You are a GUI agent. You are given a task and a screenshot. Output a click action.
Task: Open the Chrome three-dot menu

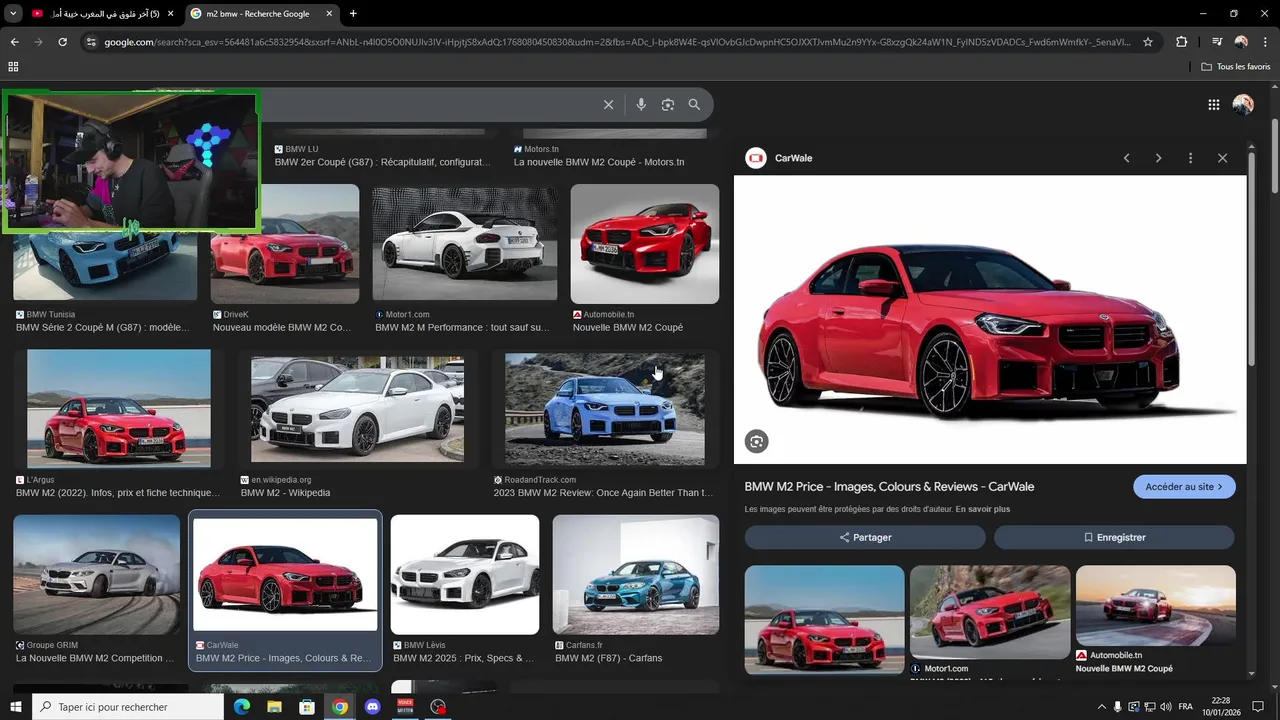coord(1265,42)
